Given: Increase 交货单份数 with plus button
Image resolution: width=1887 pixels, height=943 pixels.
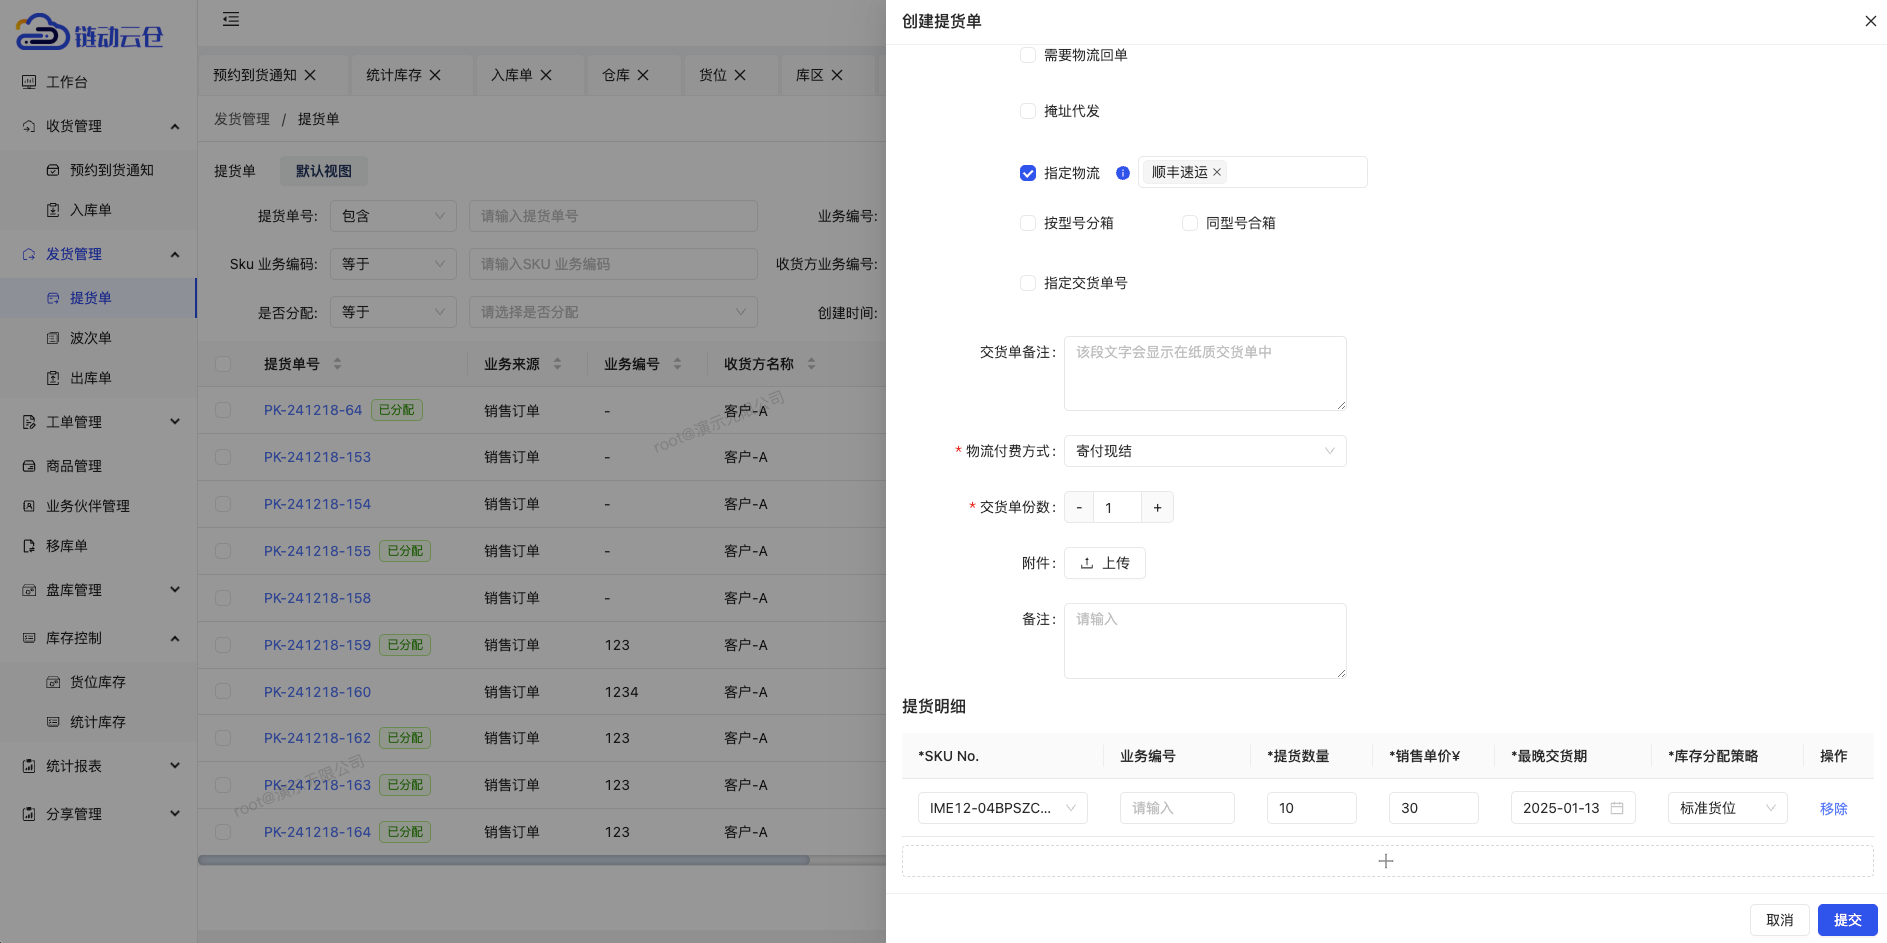Looking at the screenshot, I should [x=1157, y=508].
